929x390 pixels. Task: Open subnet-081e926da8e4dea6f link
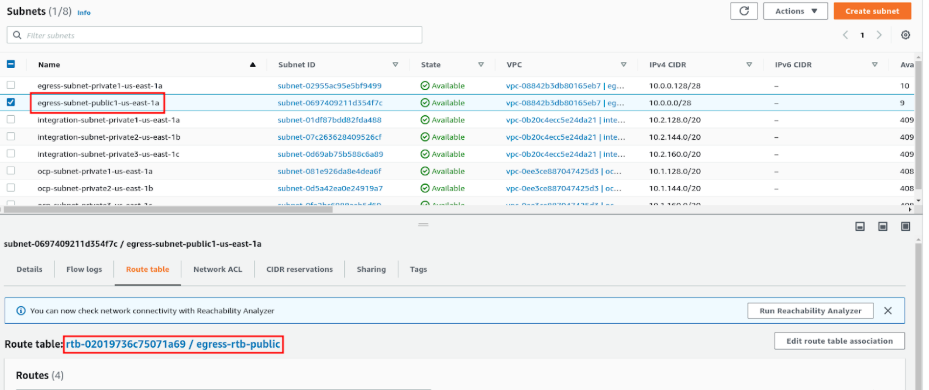pos(329,171)
